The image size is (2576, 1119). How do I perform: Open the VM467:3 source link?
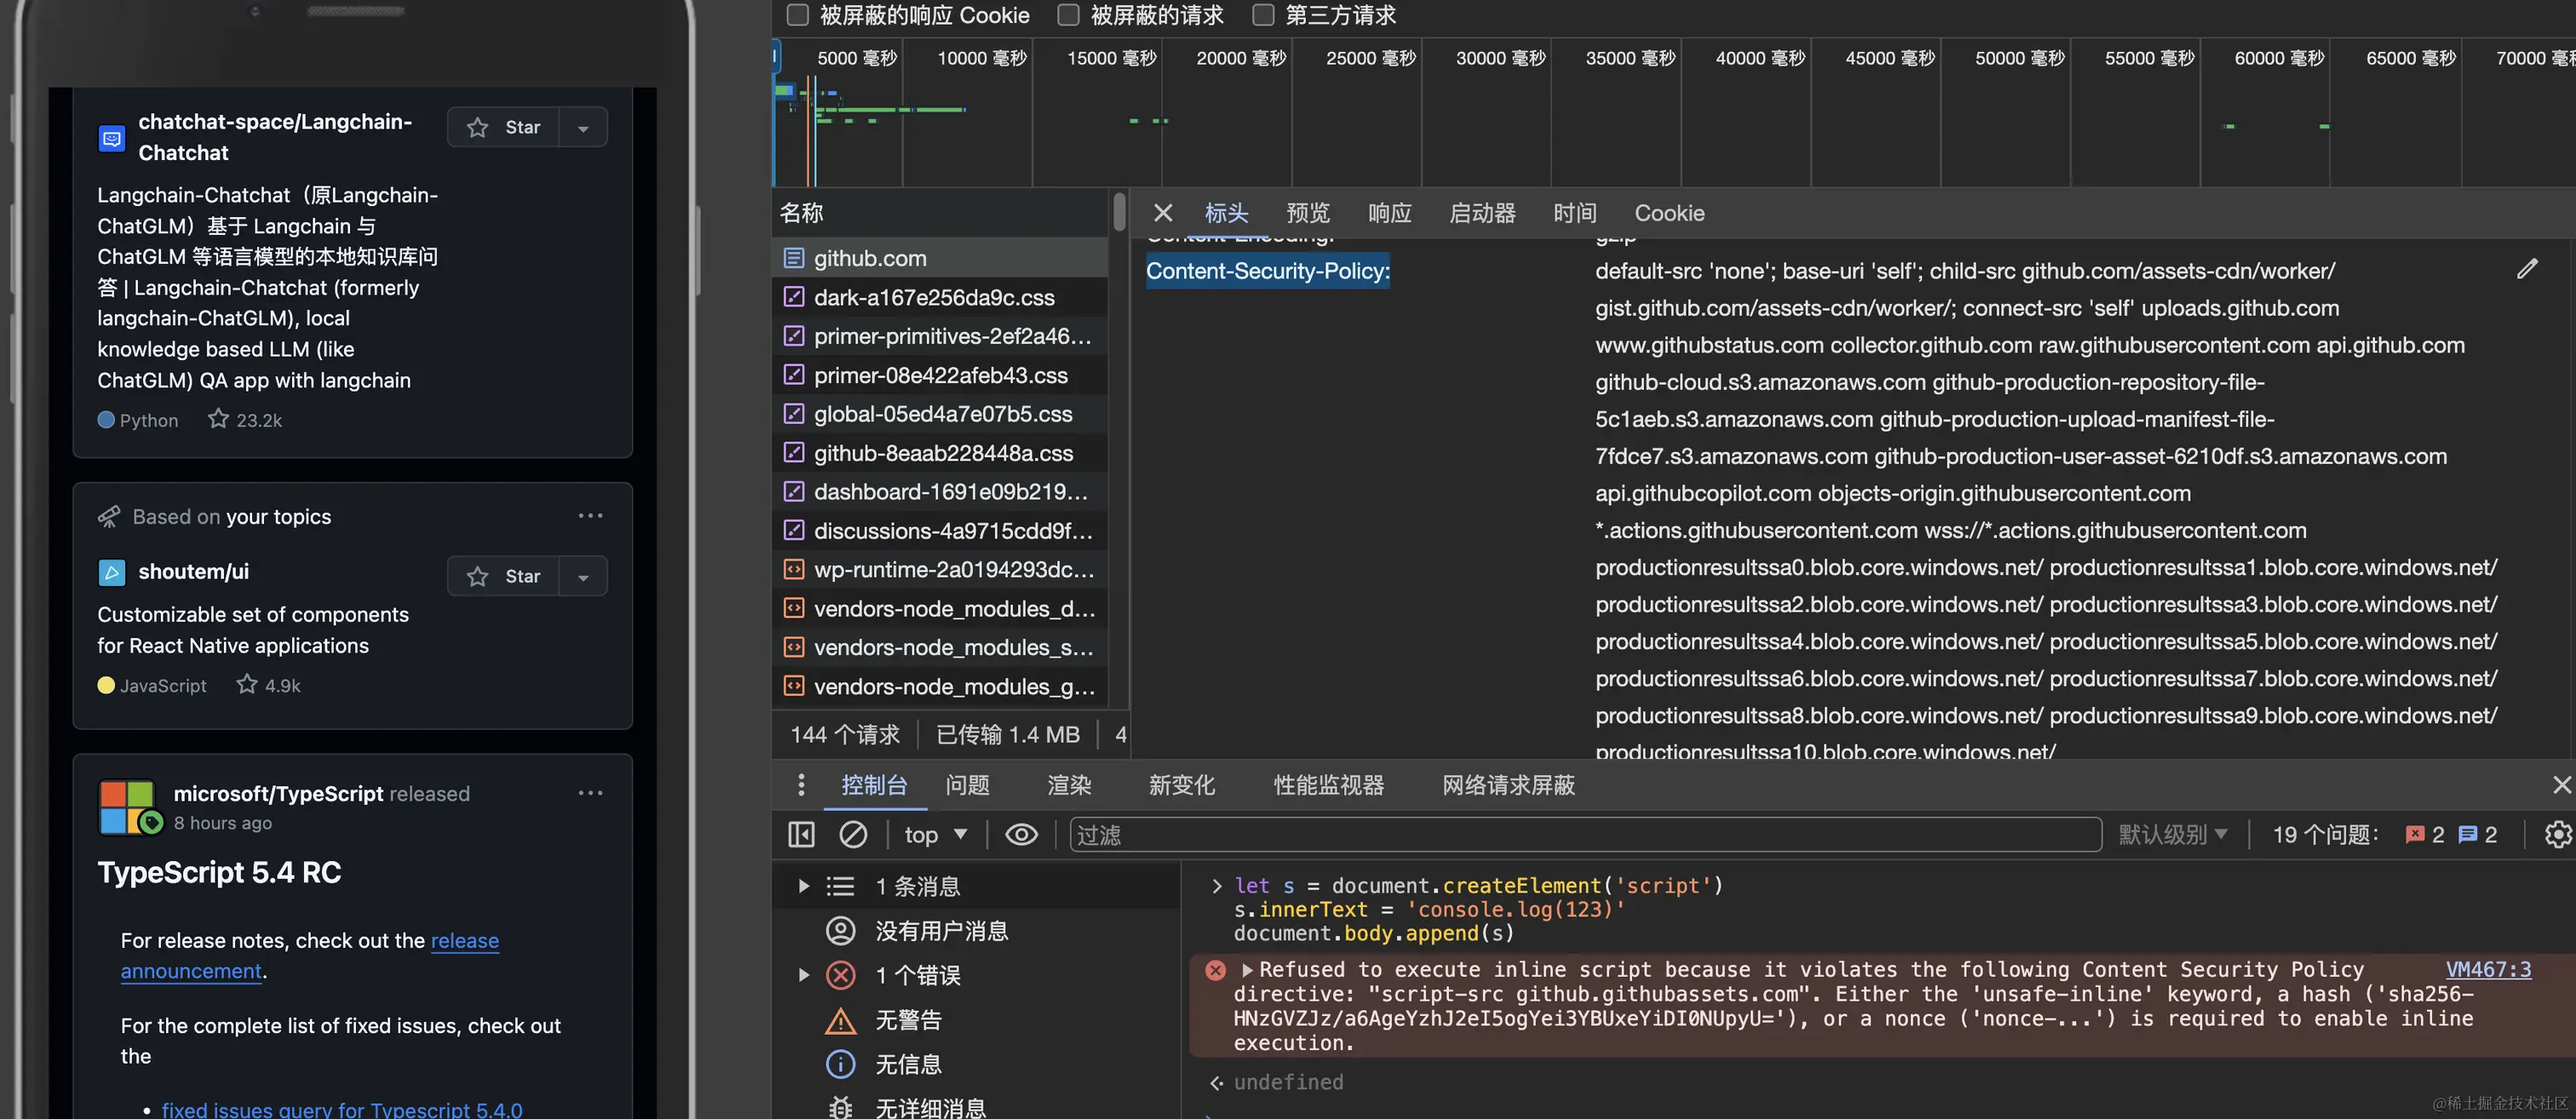tap(2488, 969)
